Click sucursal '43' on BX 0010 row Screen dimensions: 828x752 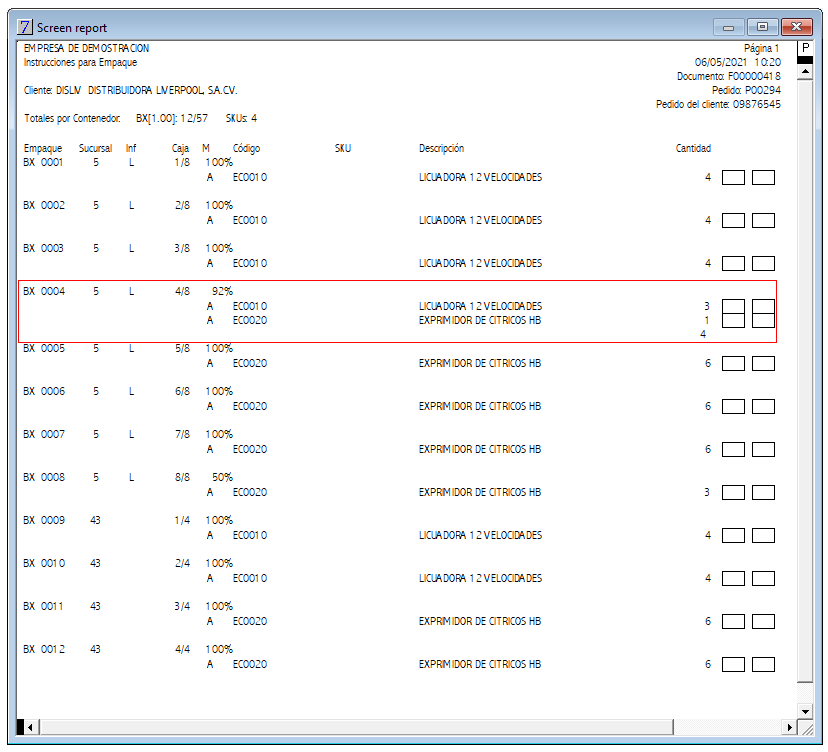point(95,563)
